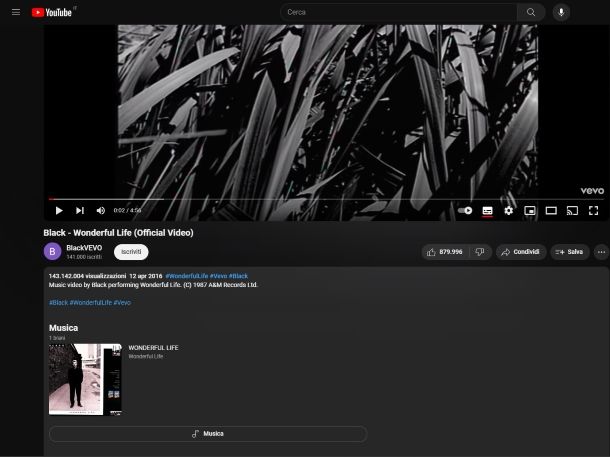Image resolution: width=610 pixels, height=457 pixels.
Task: Select the video title text
Action: coord(118,233)
